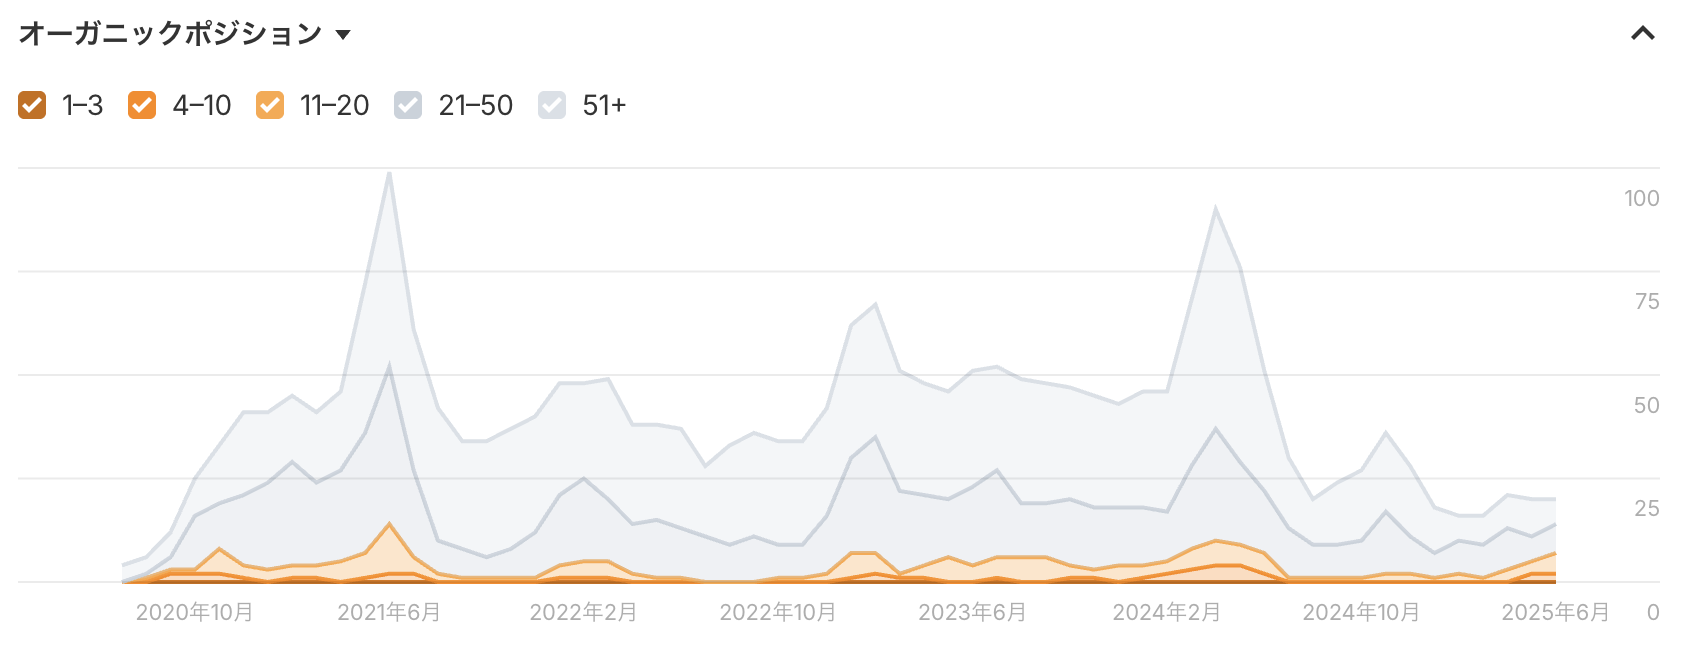Screen dimensions: 1682x646
Task: Click the オーガニックポジション title
Action: pyautogui.click(x=170, y=34)
